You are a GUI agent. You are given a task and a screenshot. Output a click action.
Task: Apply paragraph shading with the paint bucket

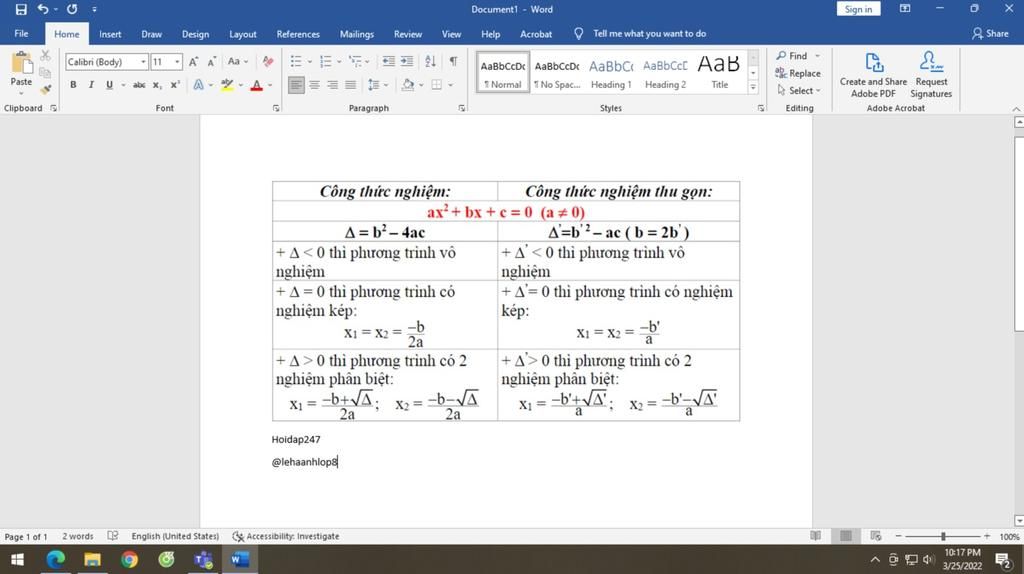point(408,85)
